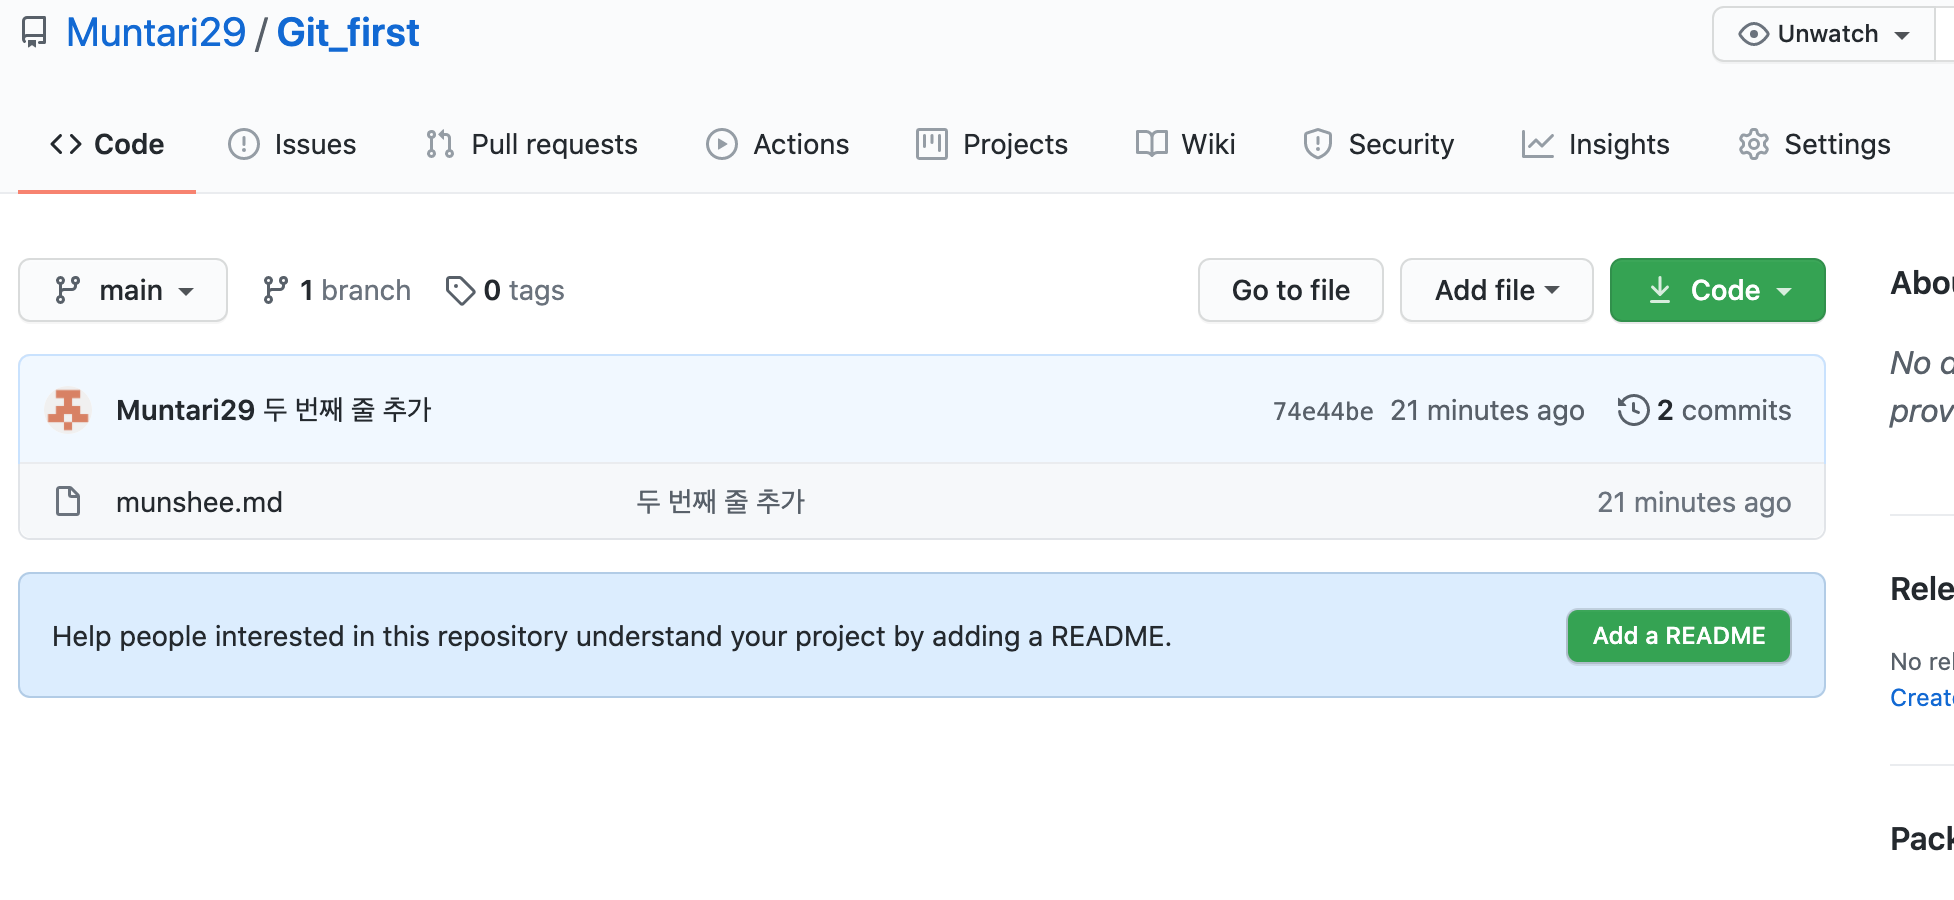1954x900 pixels.
Task: Click the eye icon in Unwatch button
Action: [x=1753, y=34]
